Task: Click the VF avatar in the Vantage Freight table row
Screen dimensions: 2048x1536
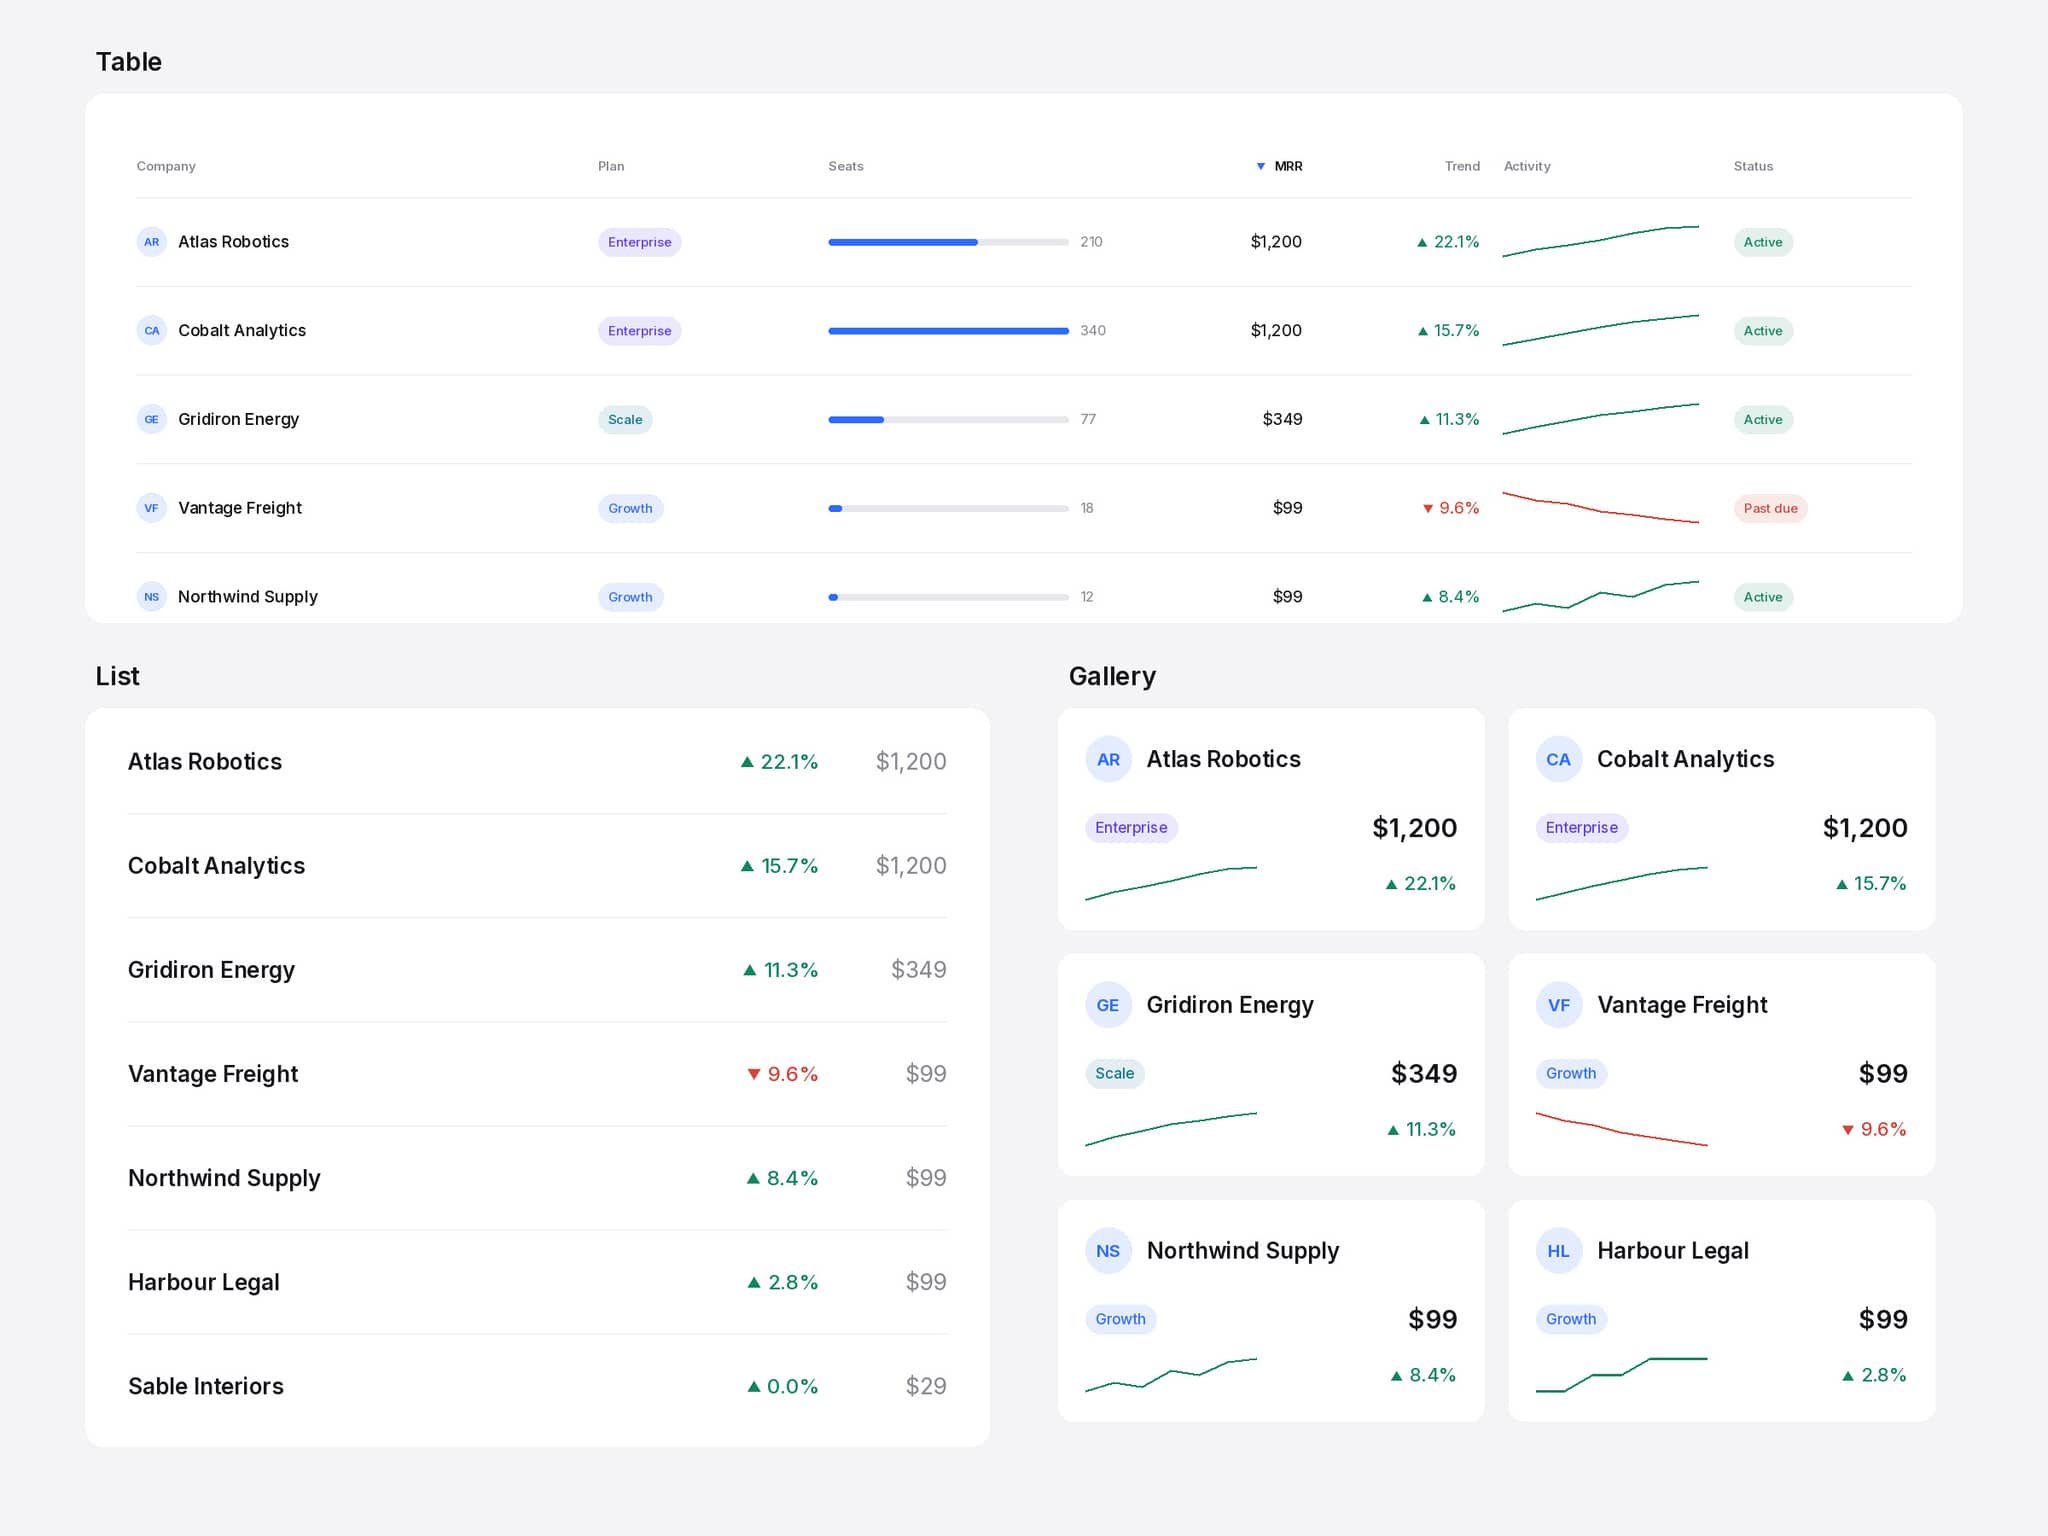Action: tap(151, 508)
